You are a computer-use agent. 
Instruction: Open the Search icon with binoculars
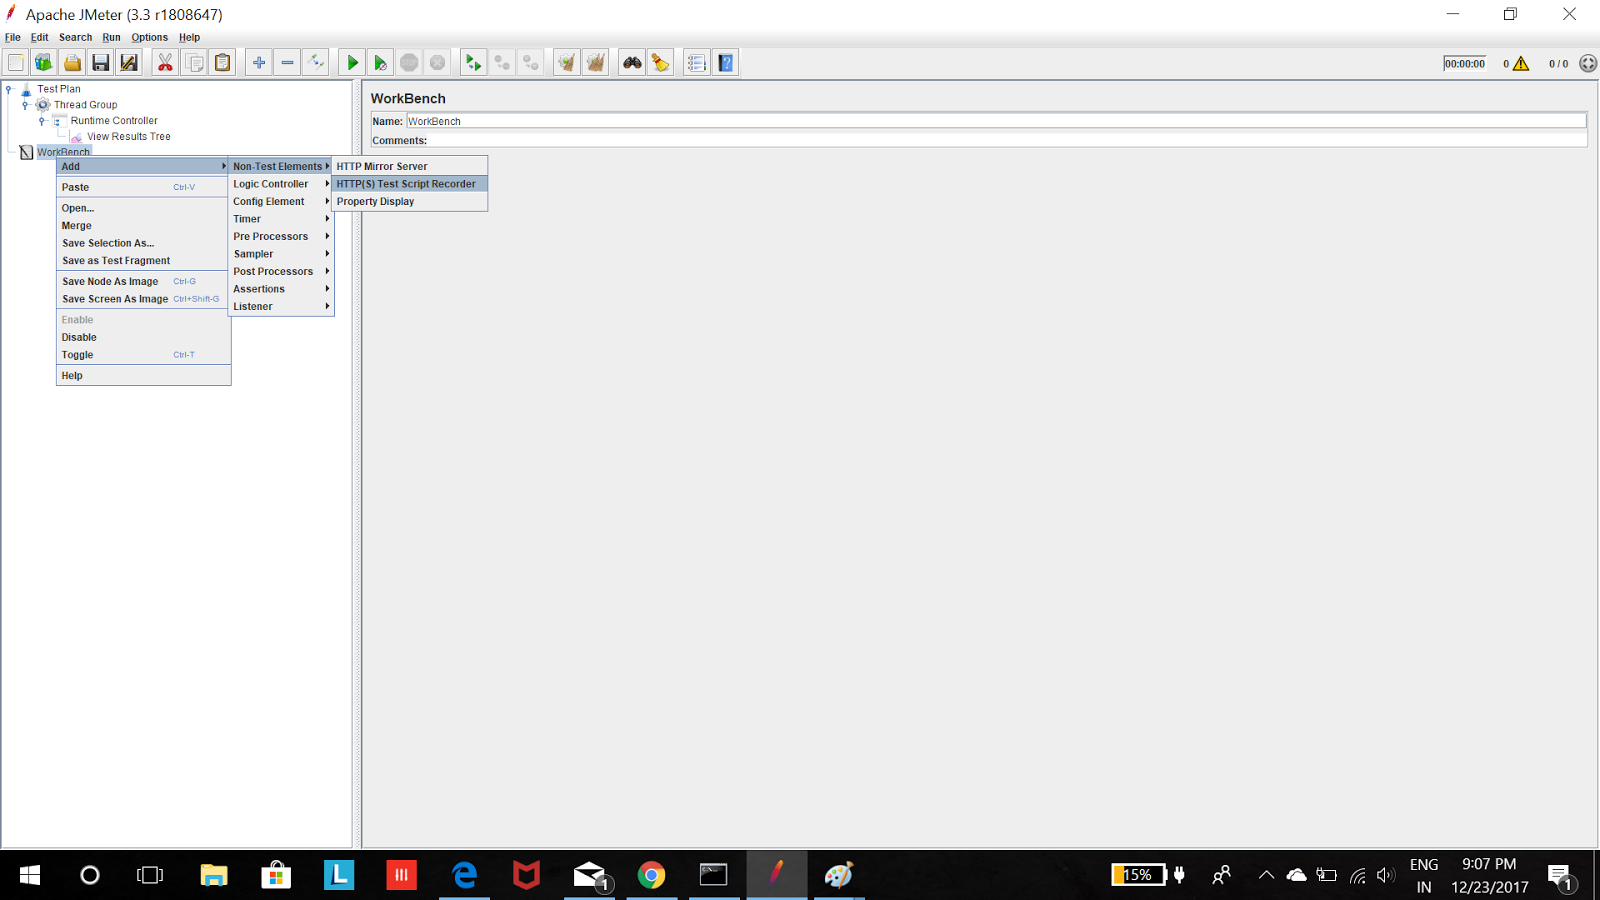[630, 62]
